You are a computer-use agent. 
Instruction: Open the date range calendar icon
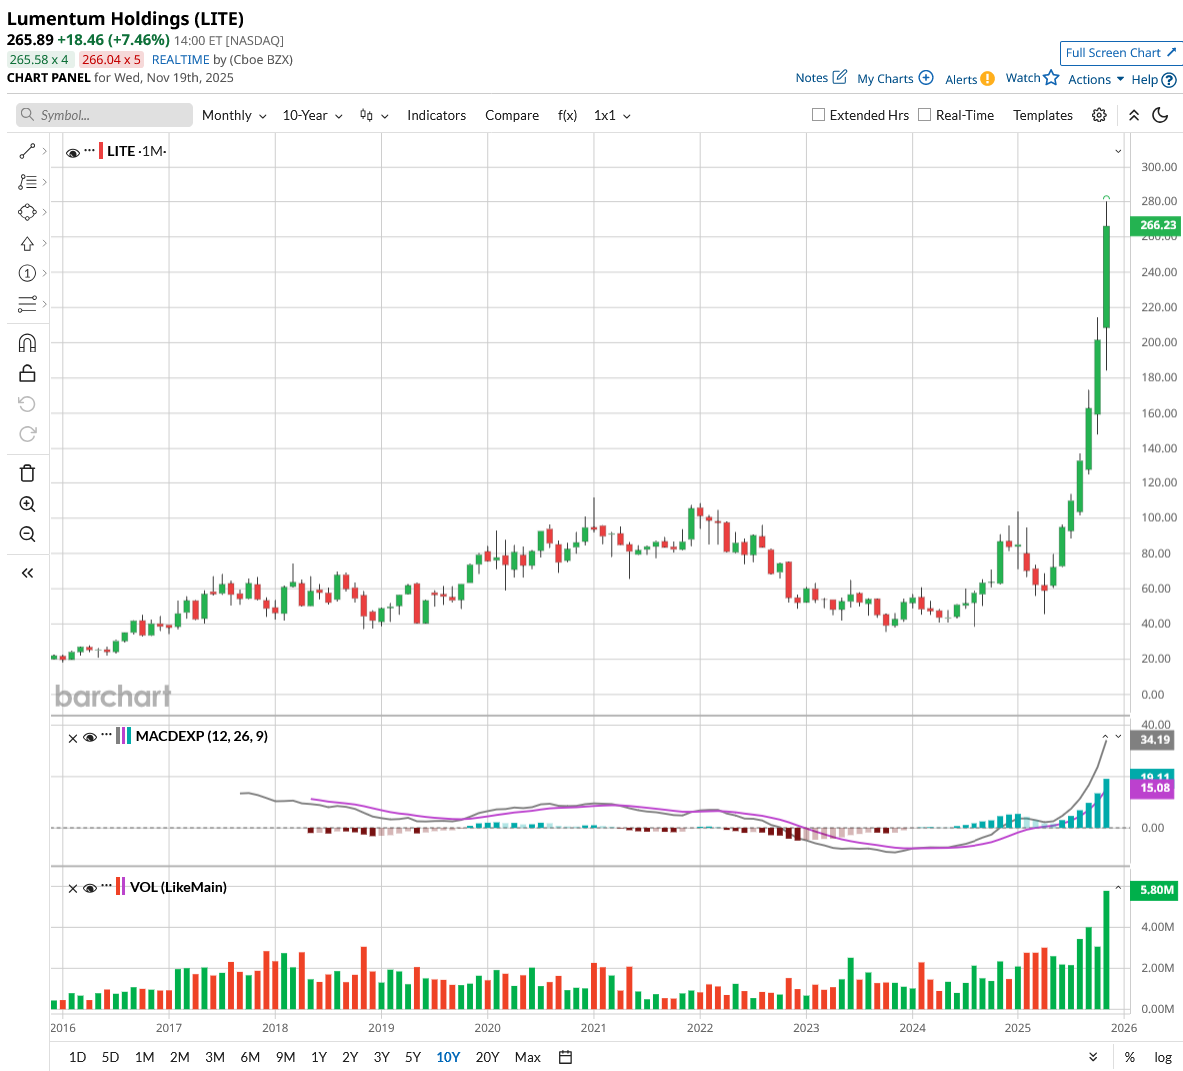pyautogui.click(x=565, y=1057)
